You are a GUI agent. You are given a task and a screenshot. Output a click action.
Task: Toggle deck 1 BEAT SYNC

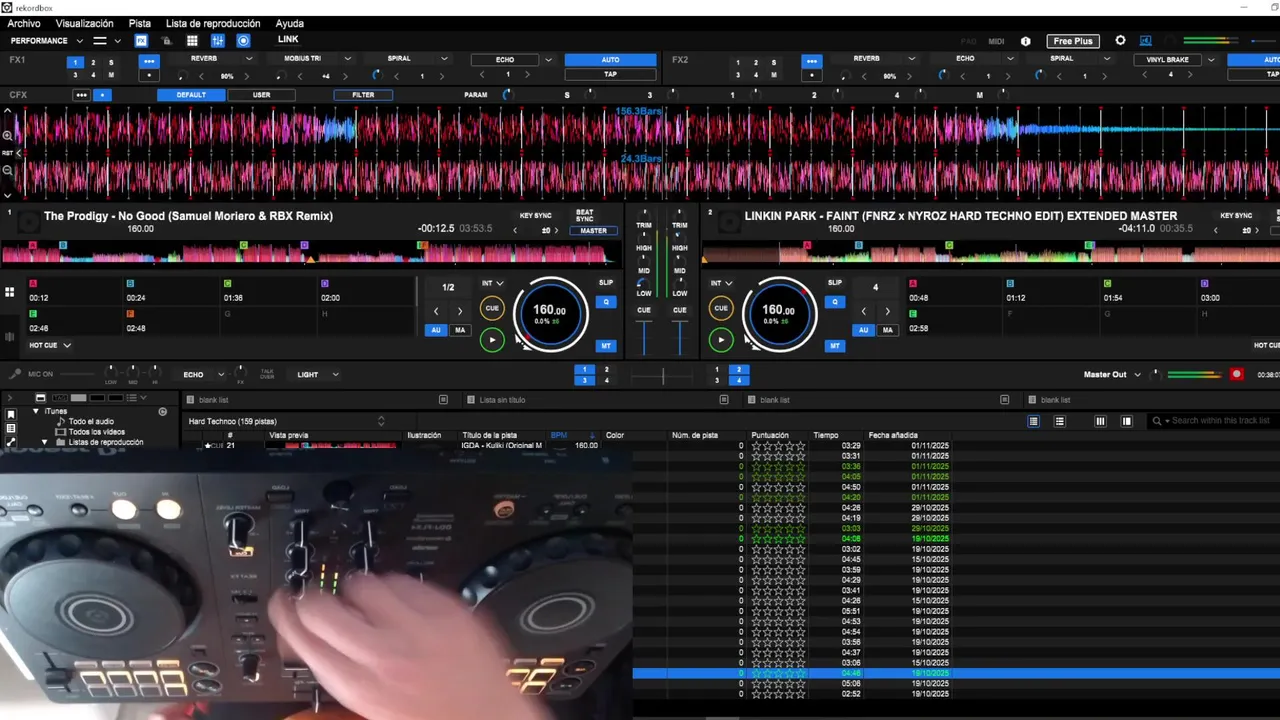(x=584, y=215)
